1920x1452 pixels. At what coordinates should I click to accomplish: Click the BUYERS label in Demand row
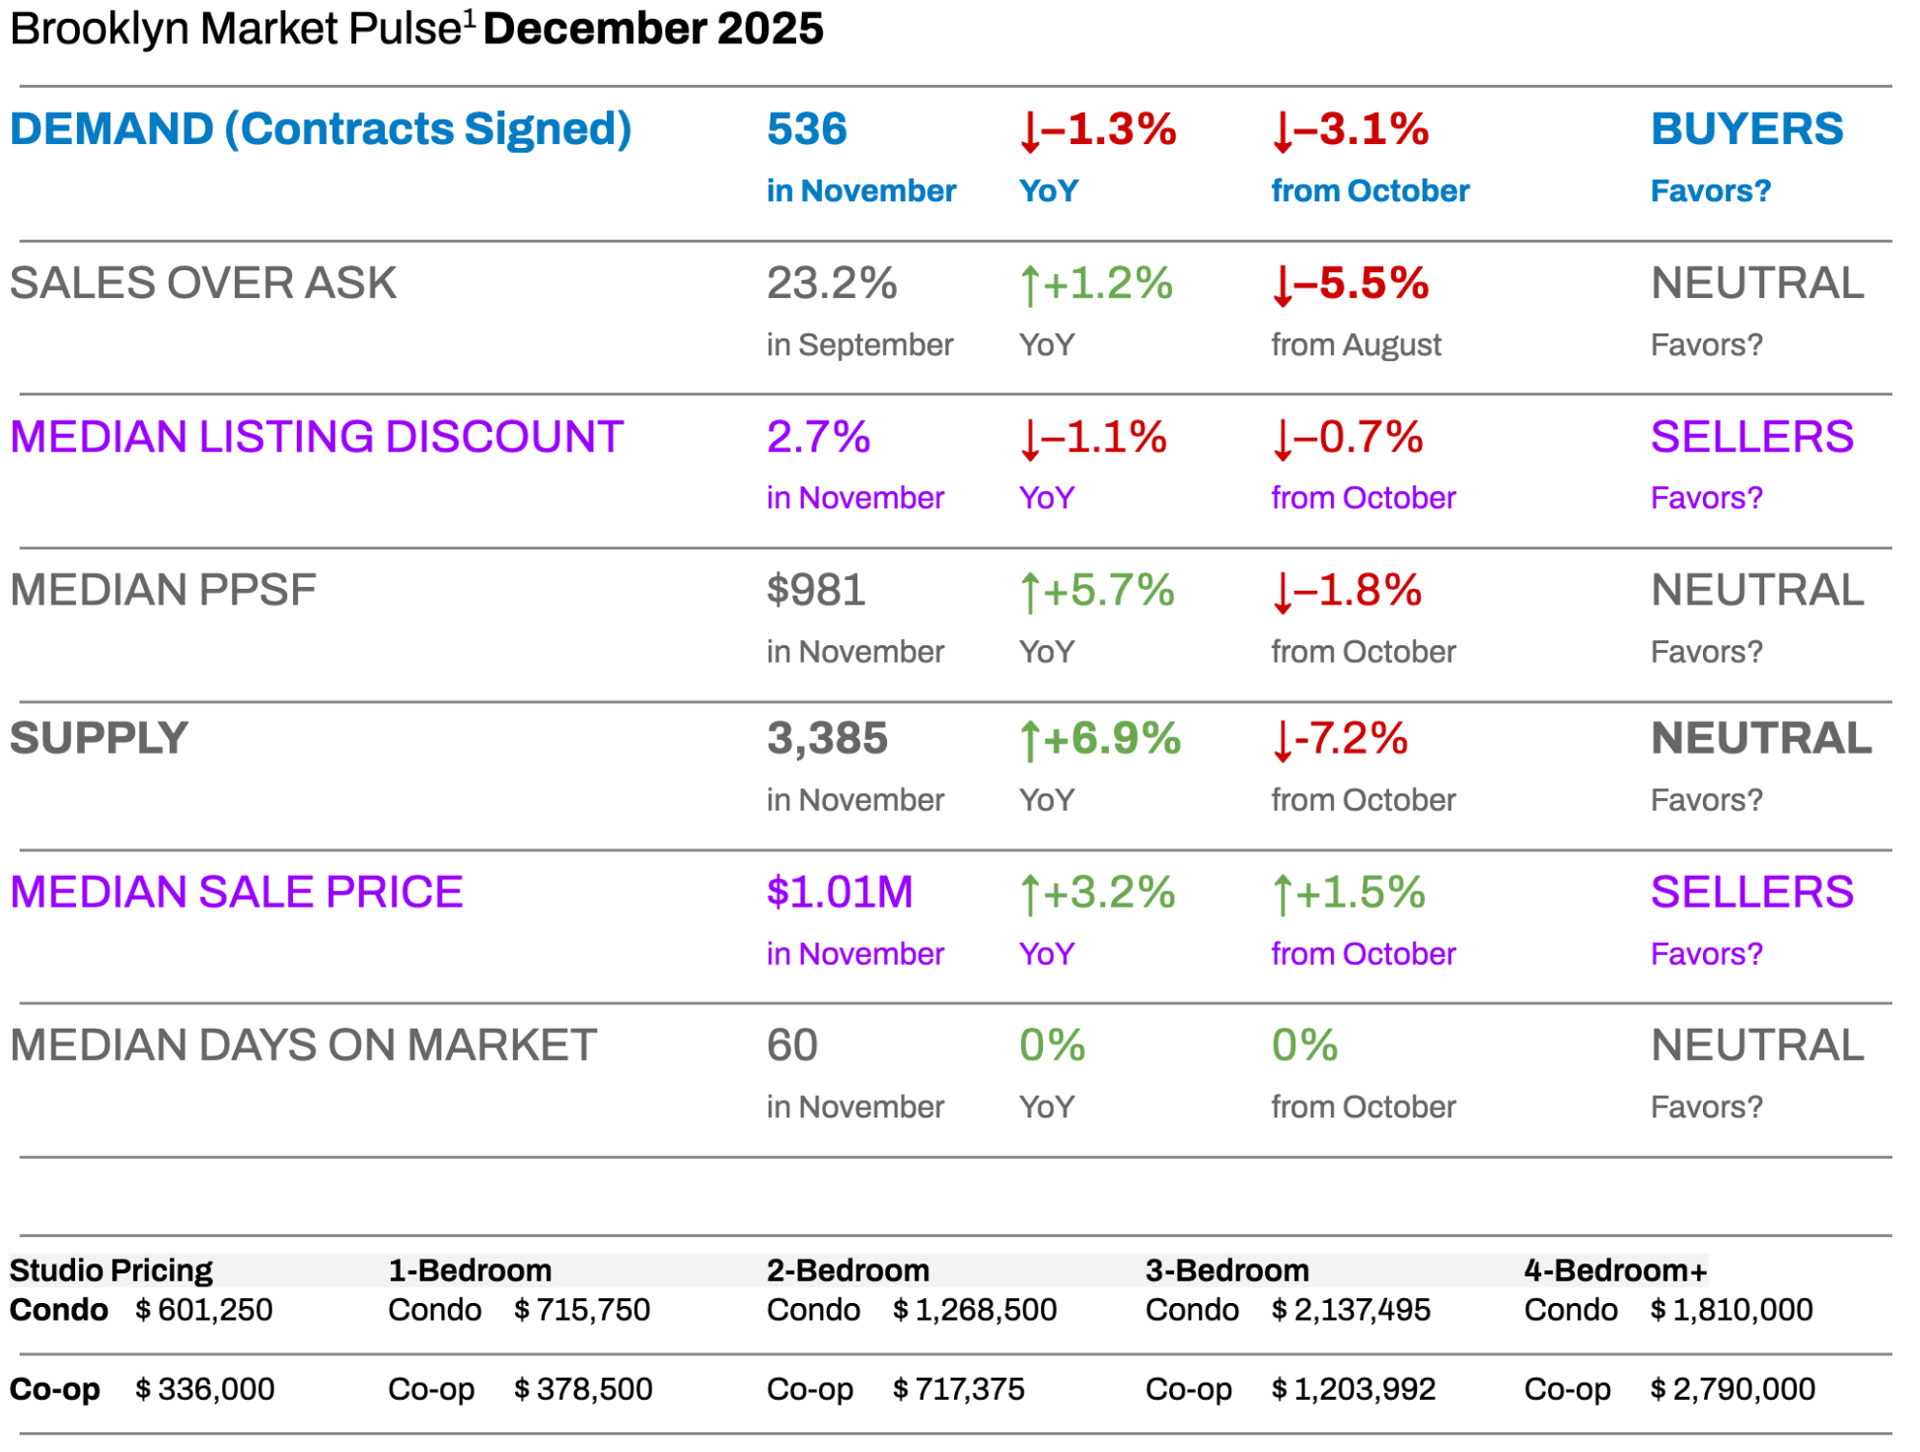(x=1746, y=129)
